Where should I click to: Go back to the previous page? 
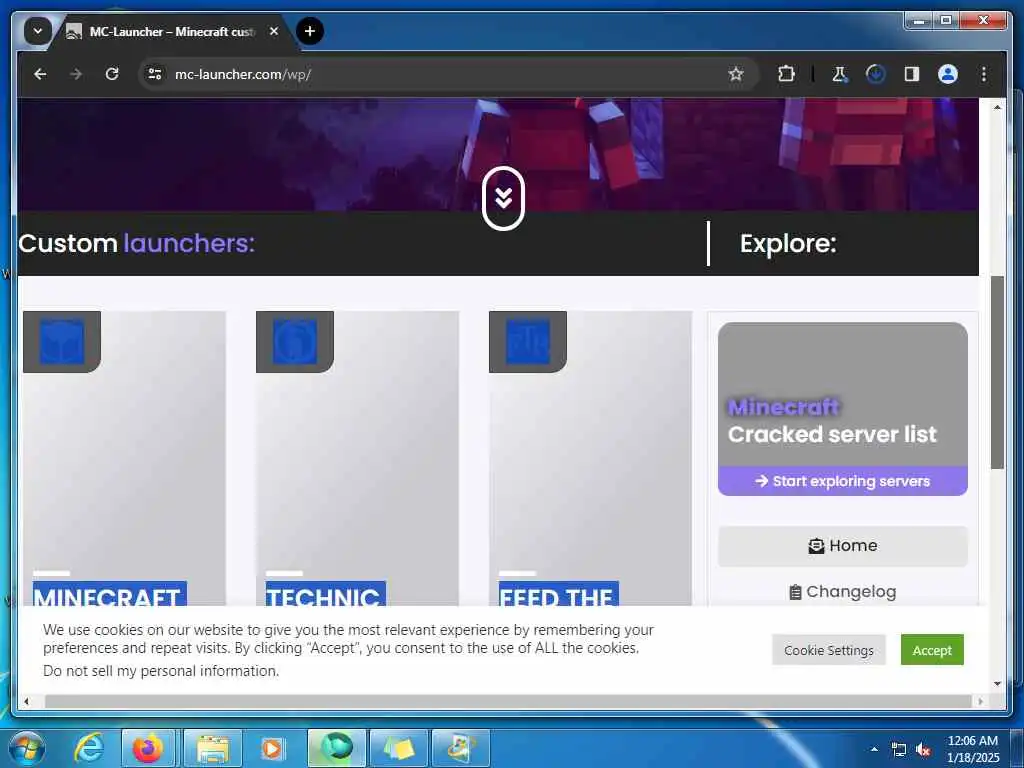coord(40,74)
